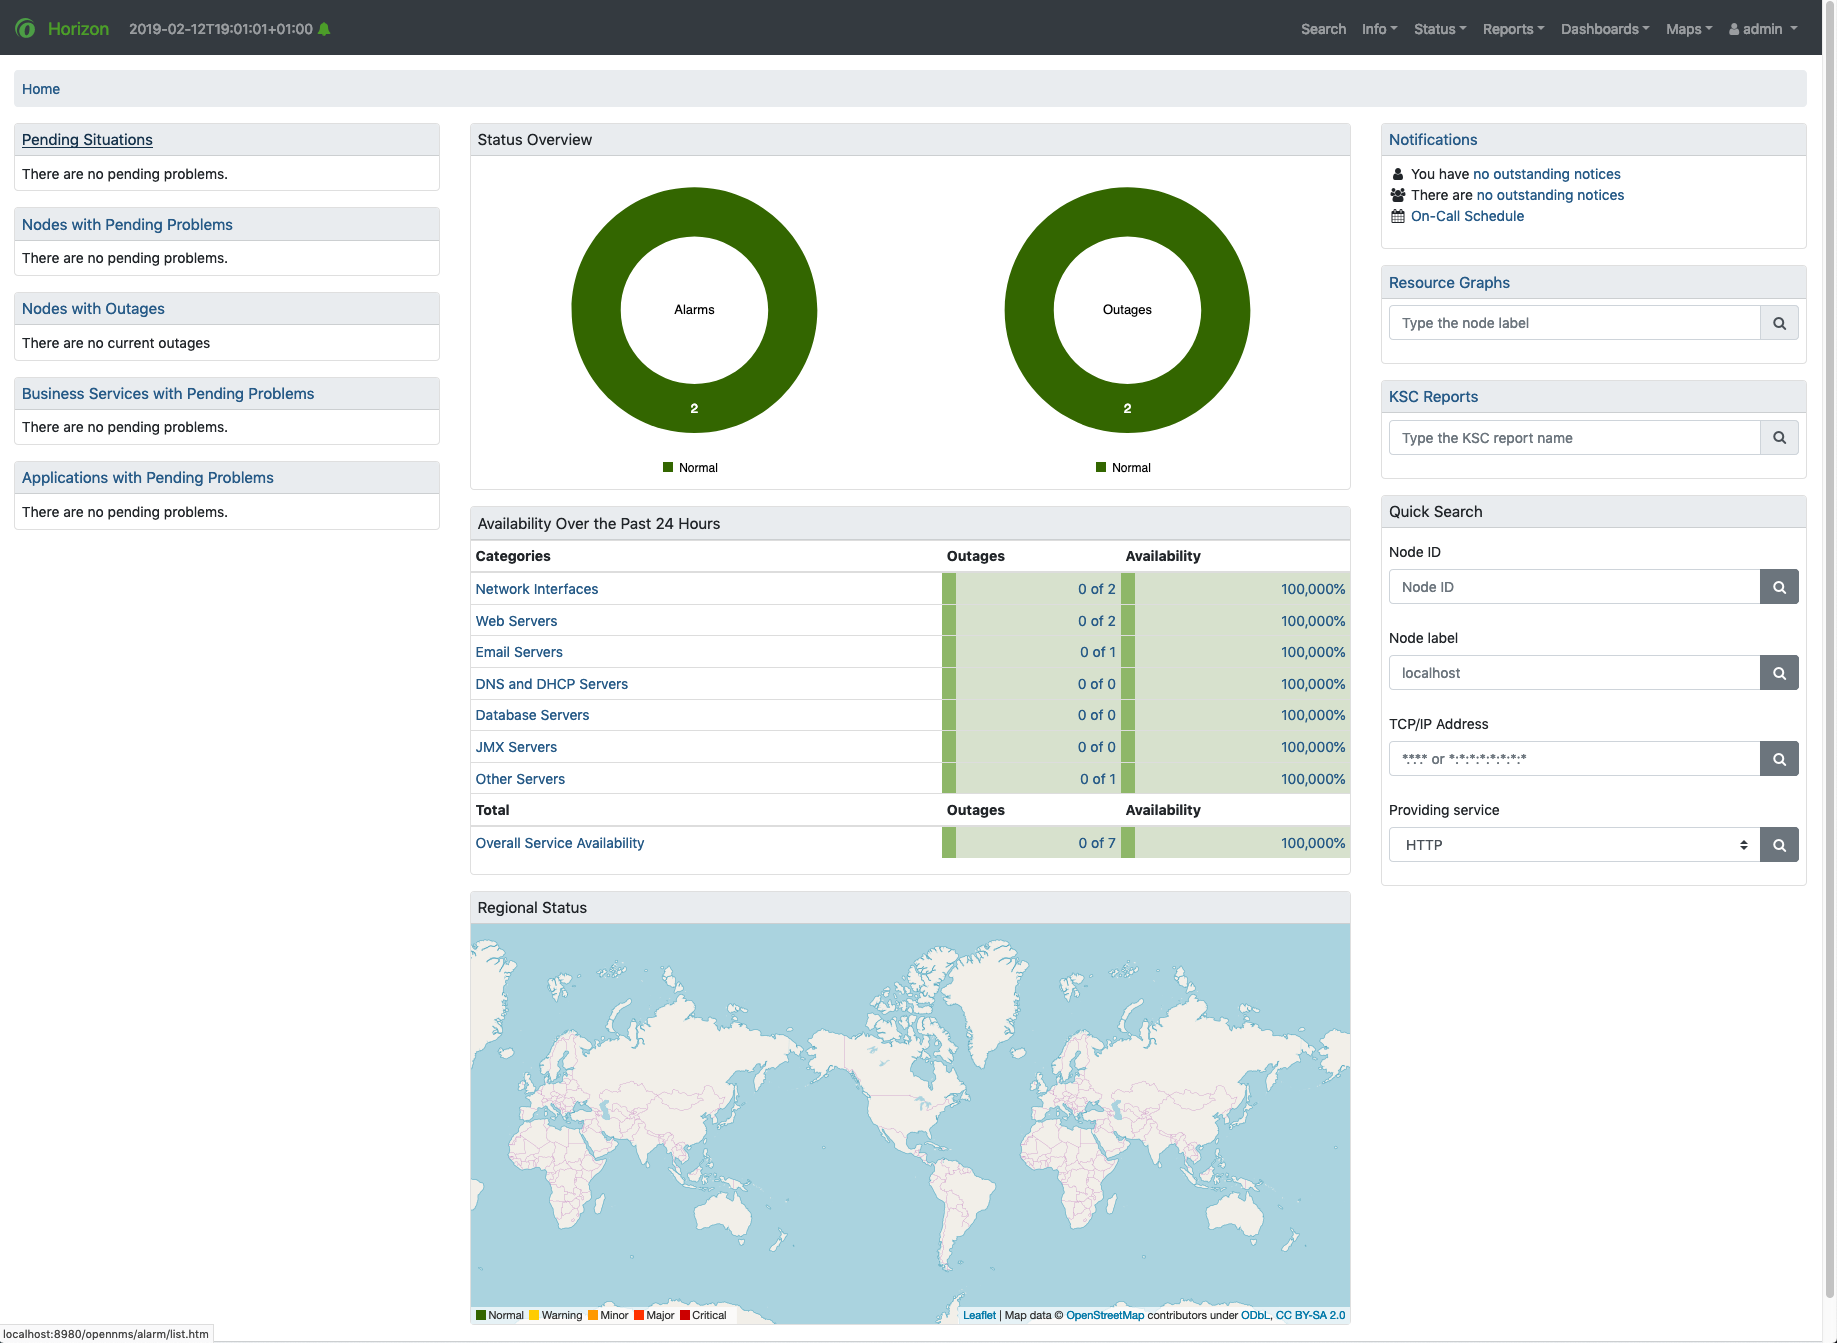Click the Providing service search icon
This screenshot has width=1837, height=1343.
tap(1779, 844)
